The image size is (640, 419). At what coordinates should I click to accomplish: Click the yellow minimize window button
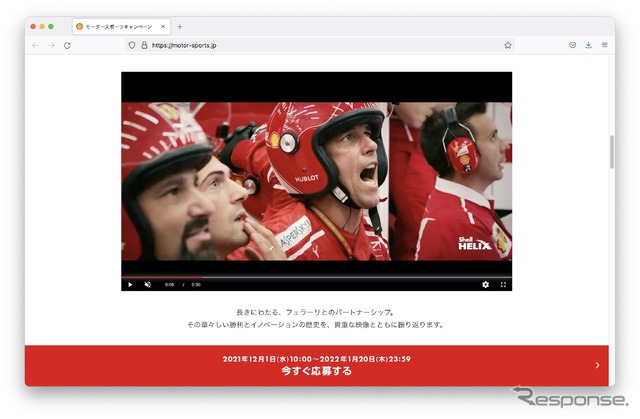pos(42,27)
